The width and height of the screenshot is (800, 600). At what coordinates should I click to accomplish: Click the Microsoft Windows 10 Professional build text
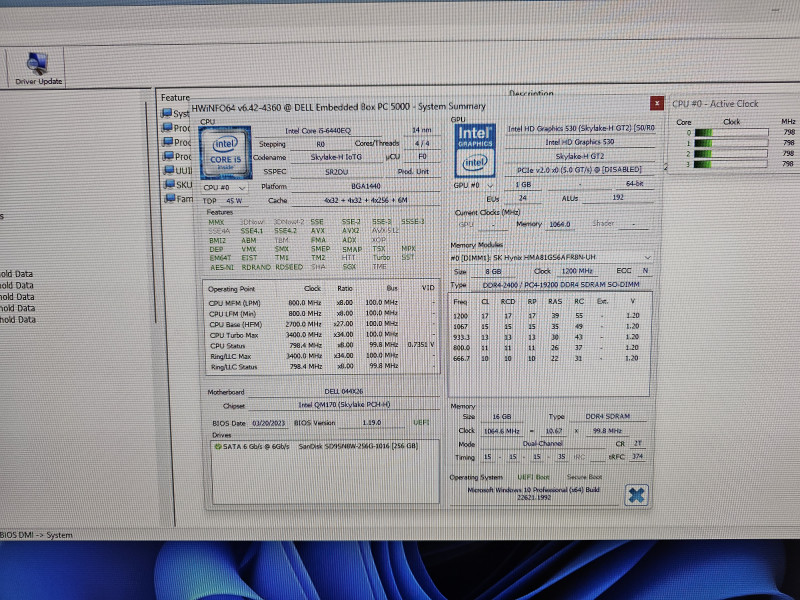click(x=534, y=493)
